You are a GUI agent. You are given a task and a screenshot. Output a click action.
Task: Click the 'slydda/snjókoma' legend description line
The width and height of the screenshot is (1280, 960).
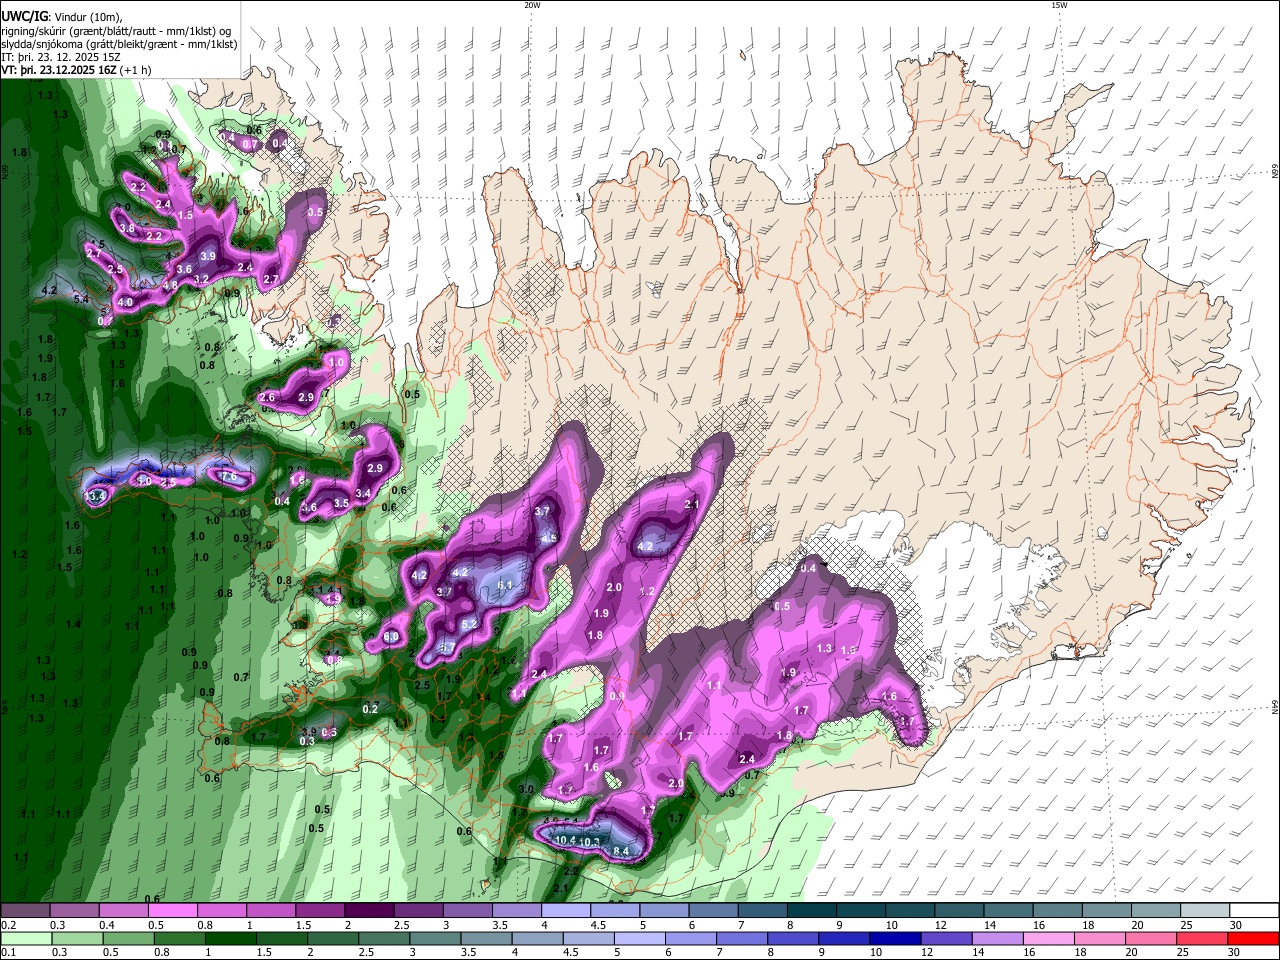coord(119,44)
